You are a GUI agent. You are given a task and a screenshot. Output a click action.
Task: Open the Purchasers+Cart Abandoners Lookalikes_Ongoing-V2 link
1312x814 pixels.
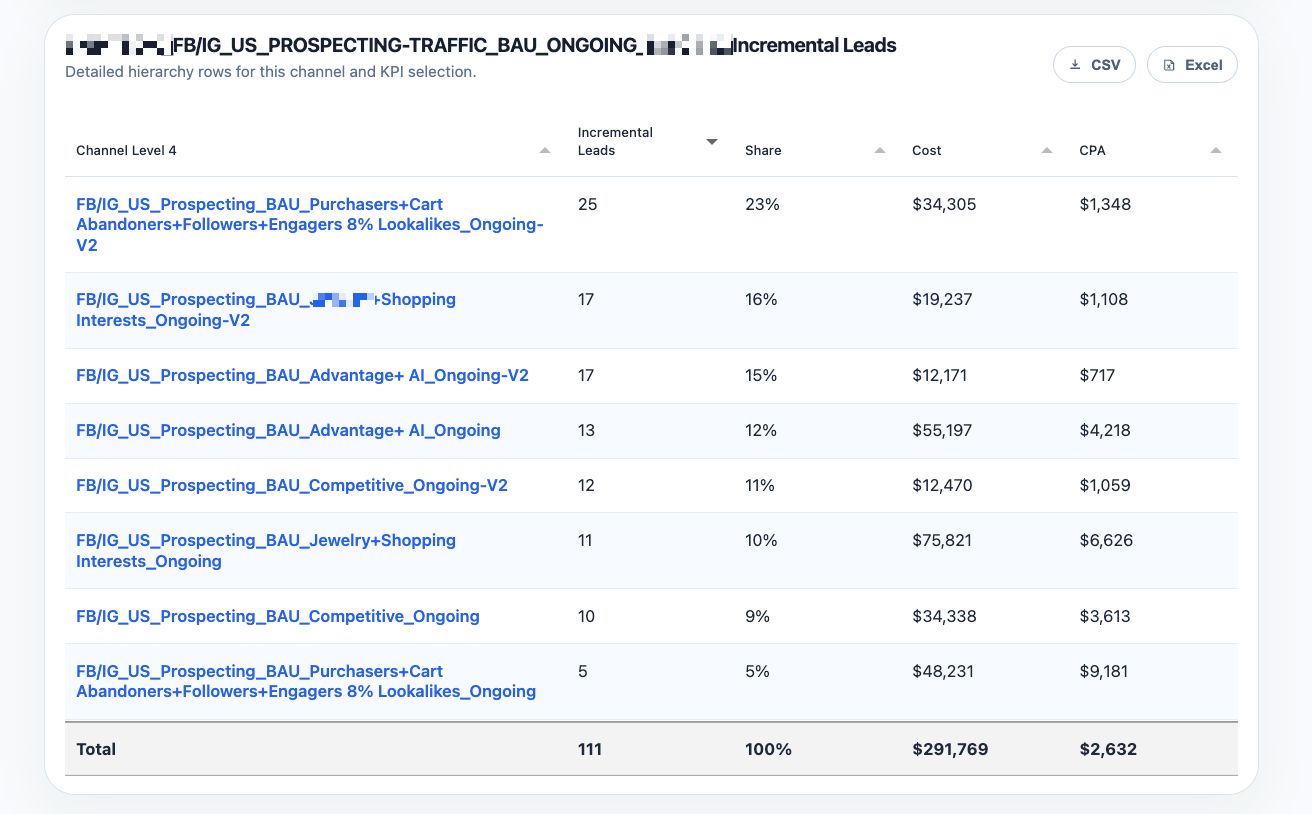point(310,224)
